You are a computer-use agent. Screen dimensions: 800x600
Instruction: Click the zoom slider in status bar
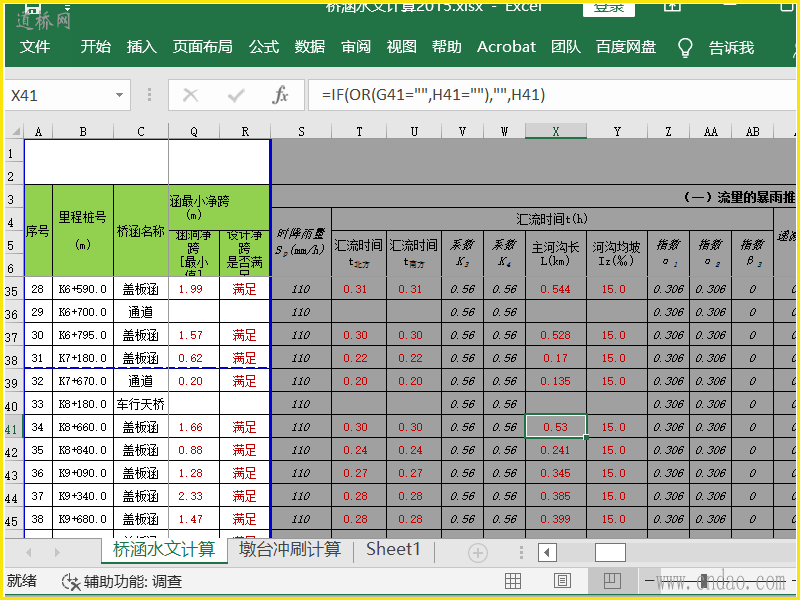[x=704, y=581]
